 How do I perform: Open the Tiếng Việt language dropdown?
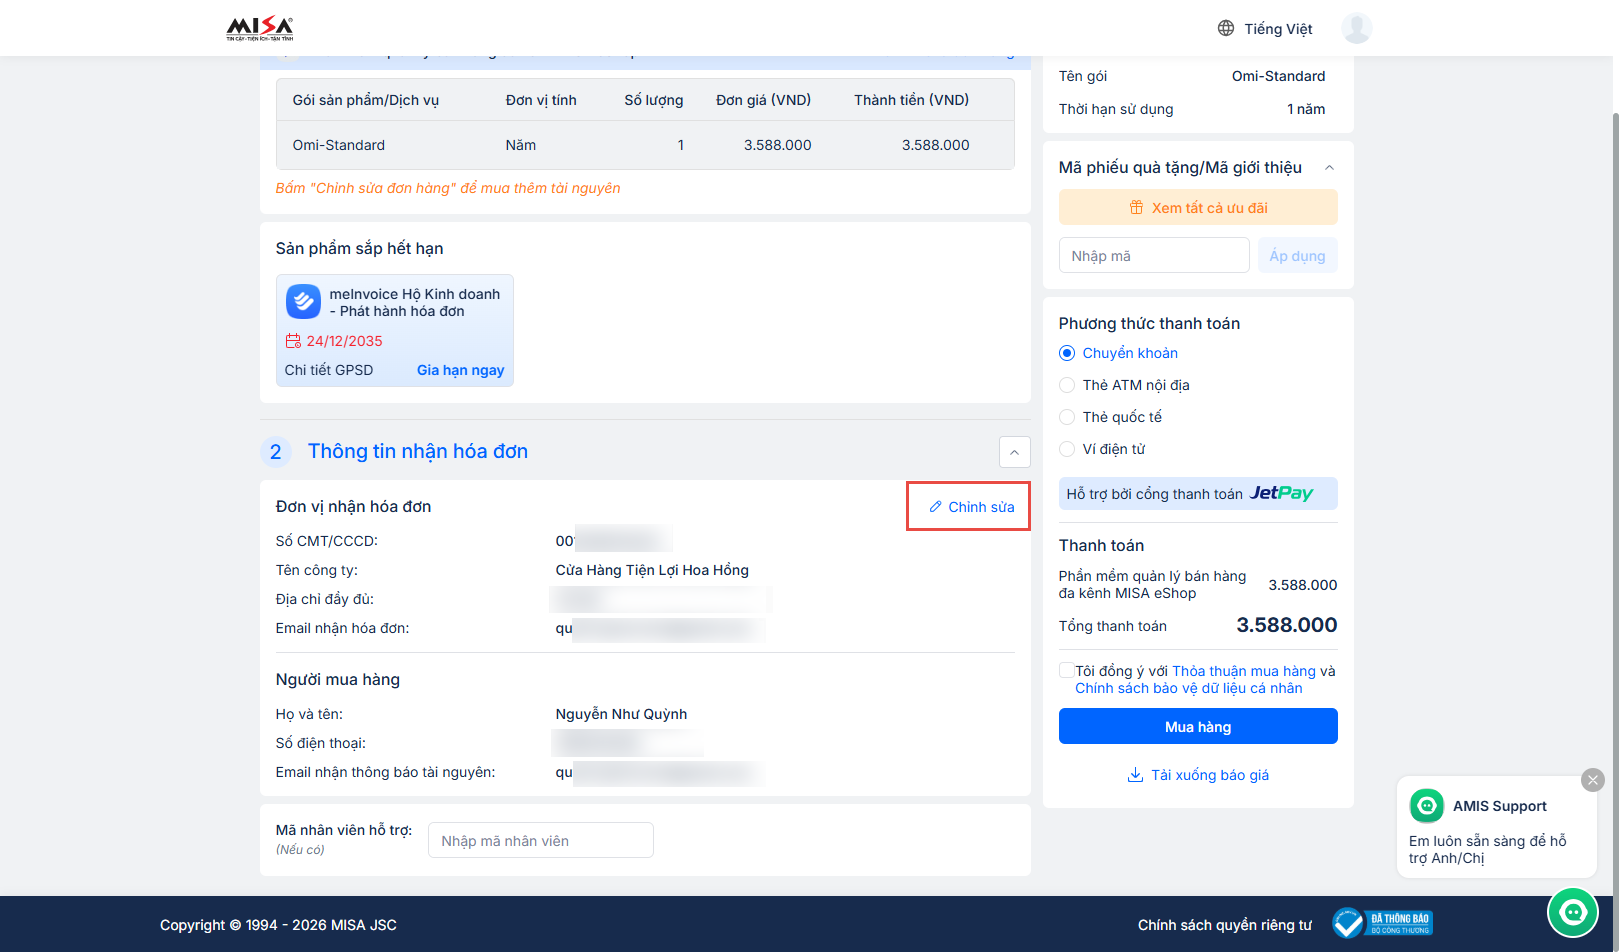(x=1277, y=29)
